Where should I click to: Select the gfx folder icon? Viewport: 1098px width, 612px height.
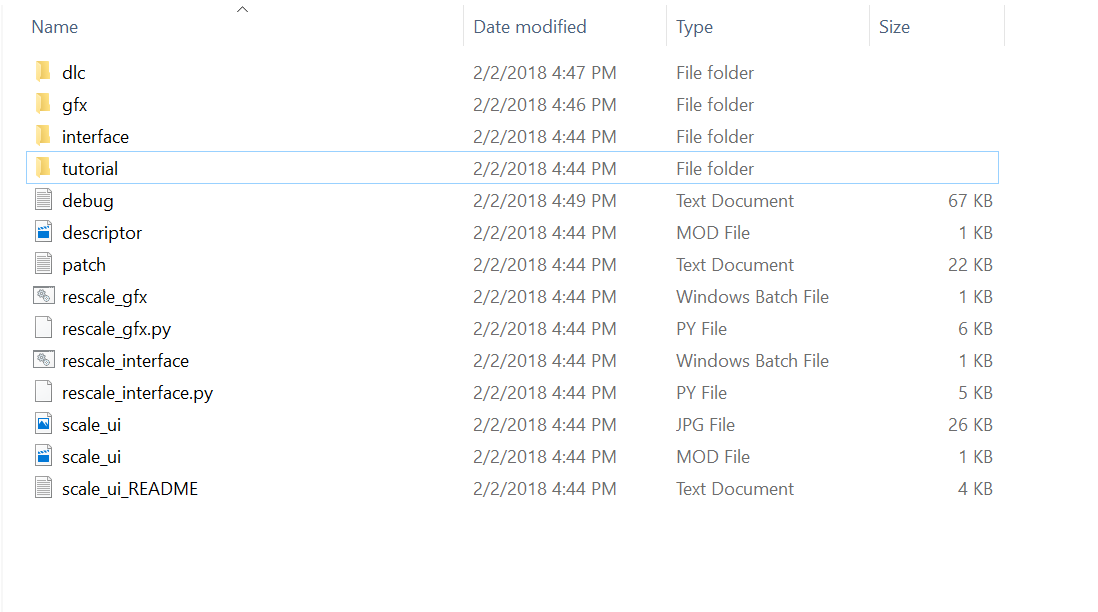click(x=43, y=105)
